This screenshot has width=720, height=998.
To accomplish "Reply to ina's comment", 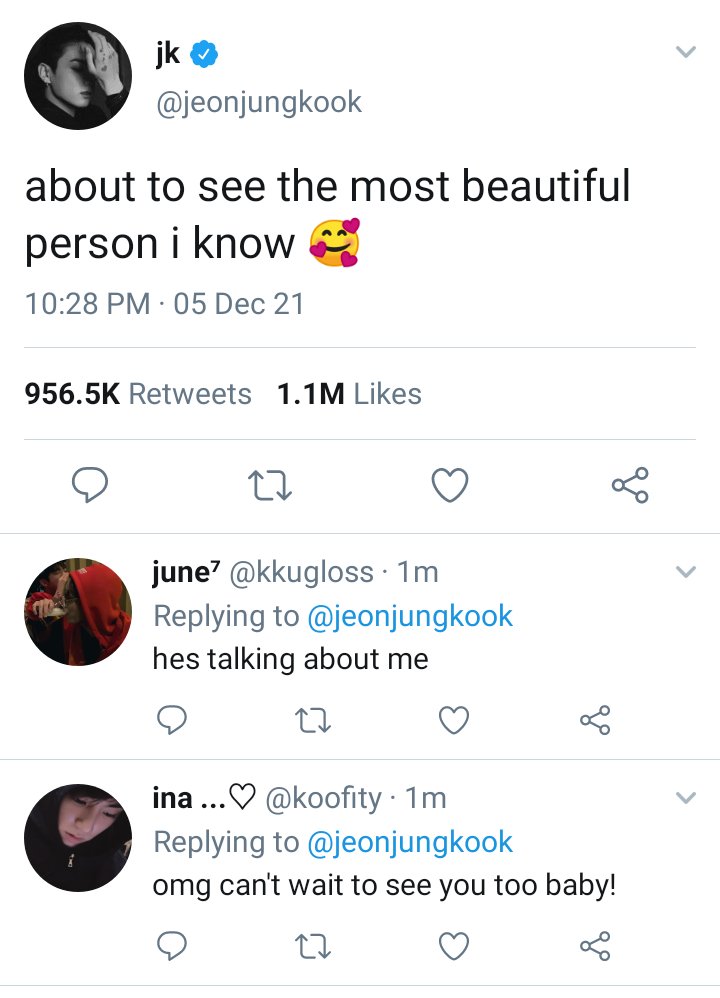I will coord(172,946).
